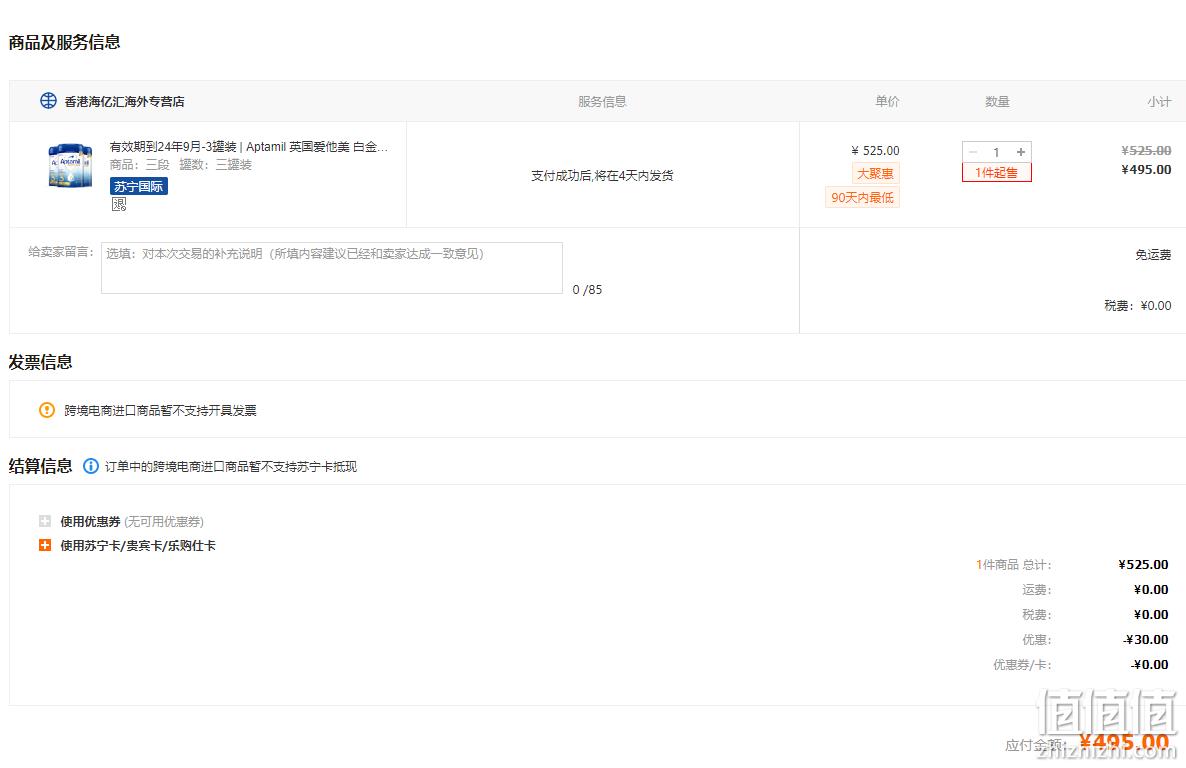Expand the 使用优惠券 section
This screenshot has height=768, width=1186.
(x=45, y=521)
